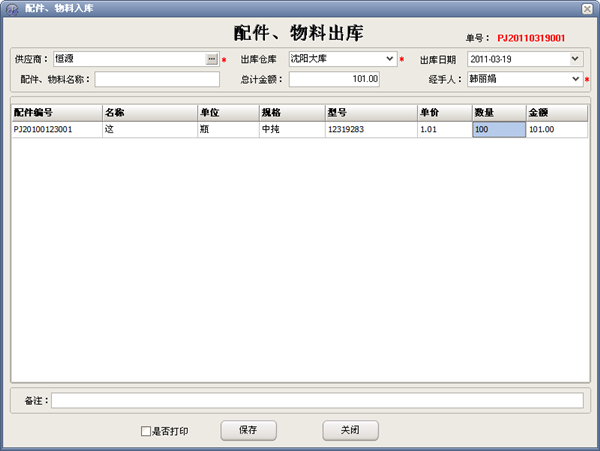
Task: Click the 关闭 button
Action: pos(350,430)
